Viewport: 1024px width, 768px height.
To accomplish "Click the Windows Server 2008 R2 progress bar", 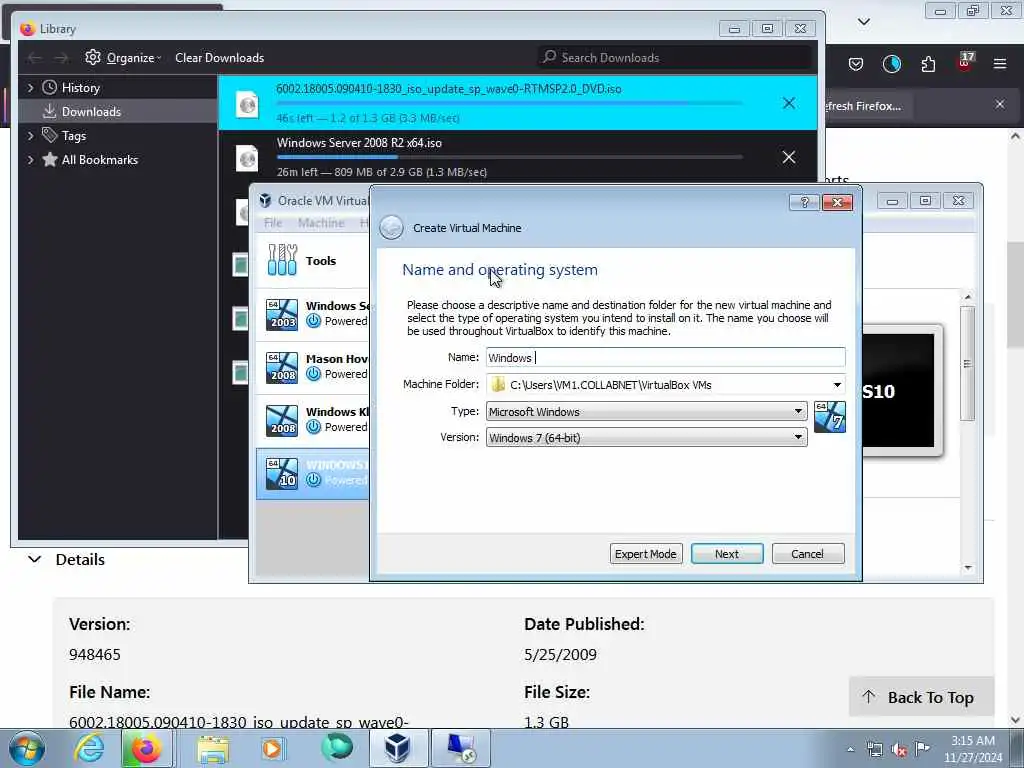I will 509,157.
